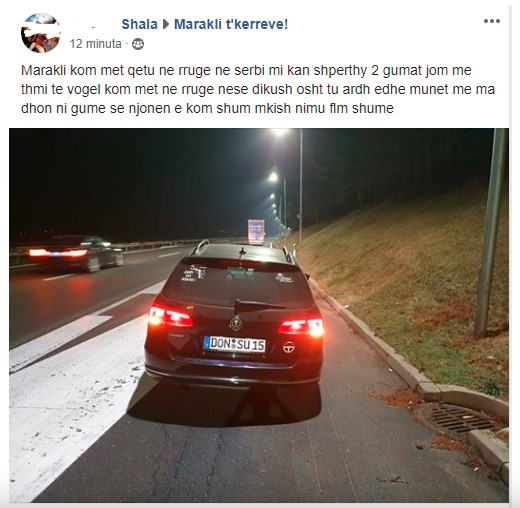Click the VW emblem on the car's trunk
The height and width of the screenshot is (508, 520).
pyautogui.click(x=236, y=323)
